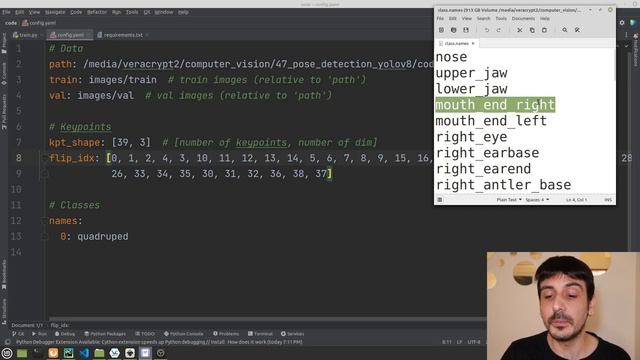Open the text editor Tools menu
Screen dimensions: 640x360
(x=501, y=19)
